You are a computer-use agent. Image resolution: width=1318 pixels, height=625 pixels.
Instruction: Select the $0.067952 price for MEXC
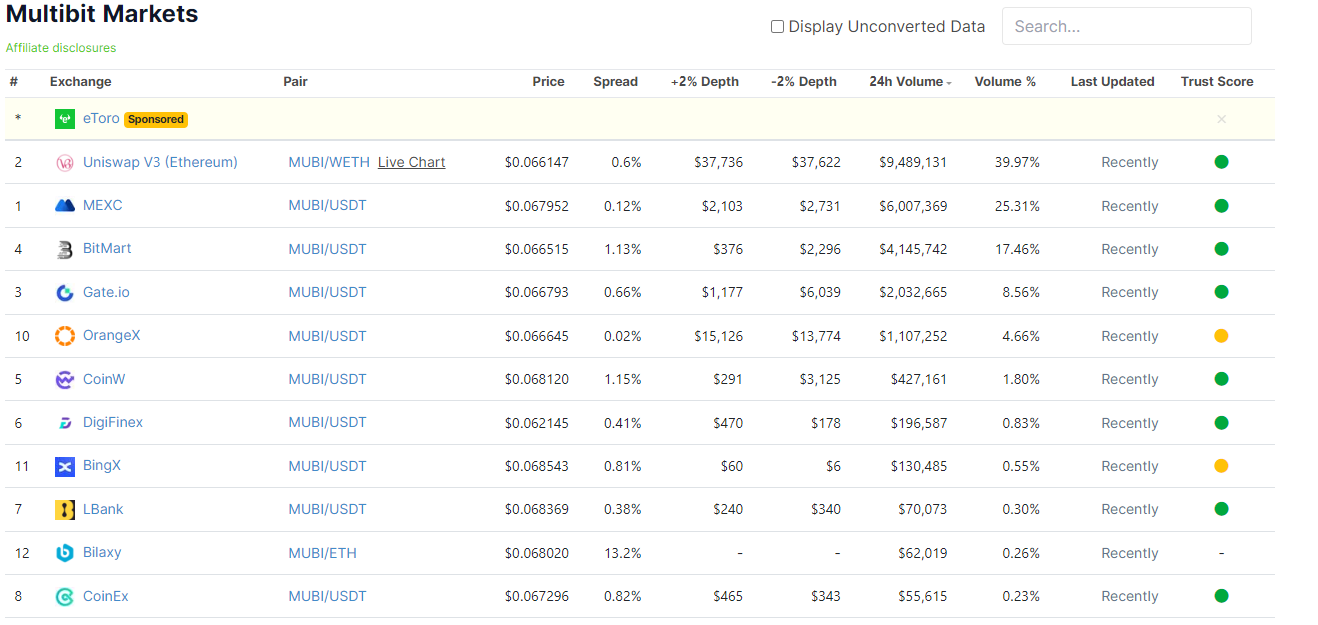(537, 206)
